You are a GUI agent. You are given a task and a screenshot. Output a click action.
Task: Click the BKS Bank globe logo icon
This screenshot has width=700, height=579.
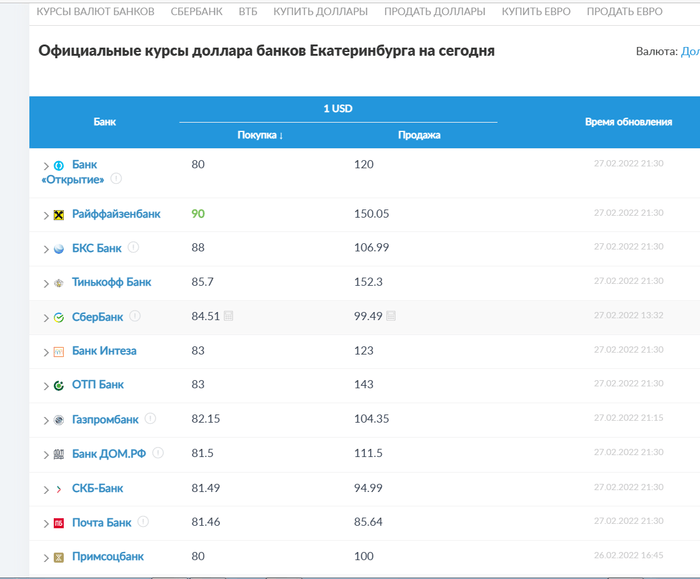pyautogui.click(x=58, y=249)
